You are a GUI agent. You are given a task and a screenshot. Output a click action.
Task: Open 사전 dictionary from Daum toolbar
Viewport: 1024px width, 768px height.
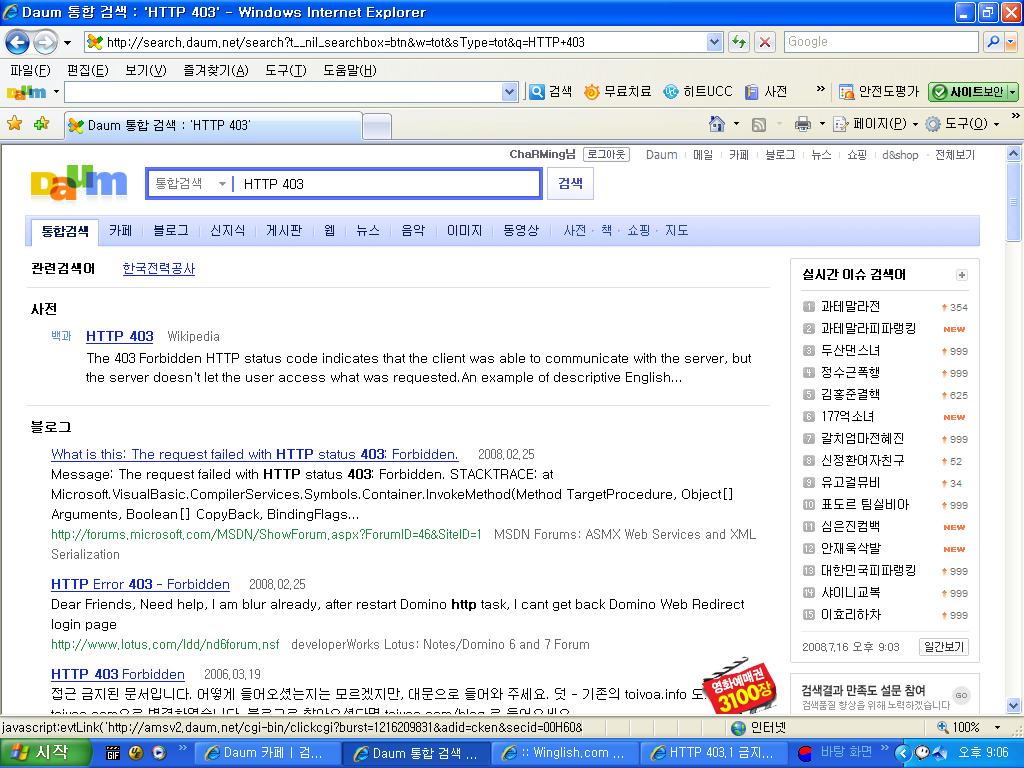(767, 91)
